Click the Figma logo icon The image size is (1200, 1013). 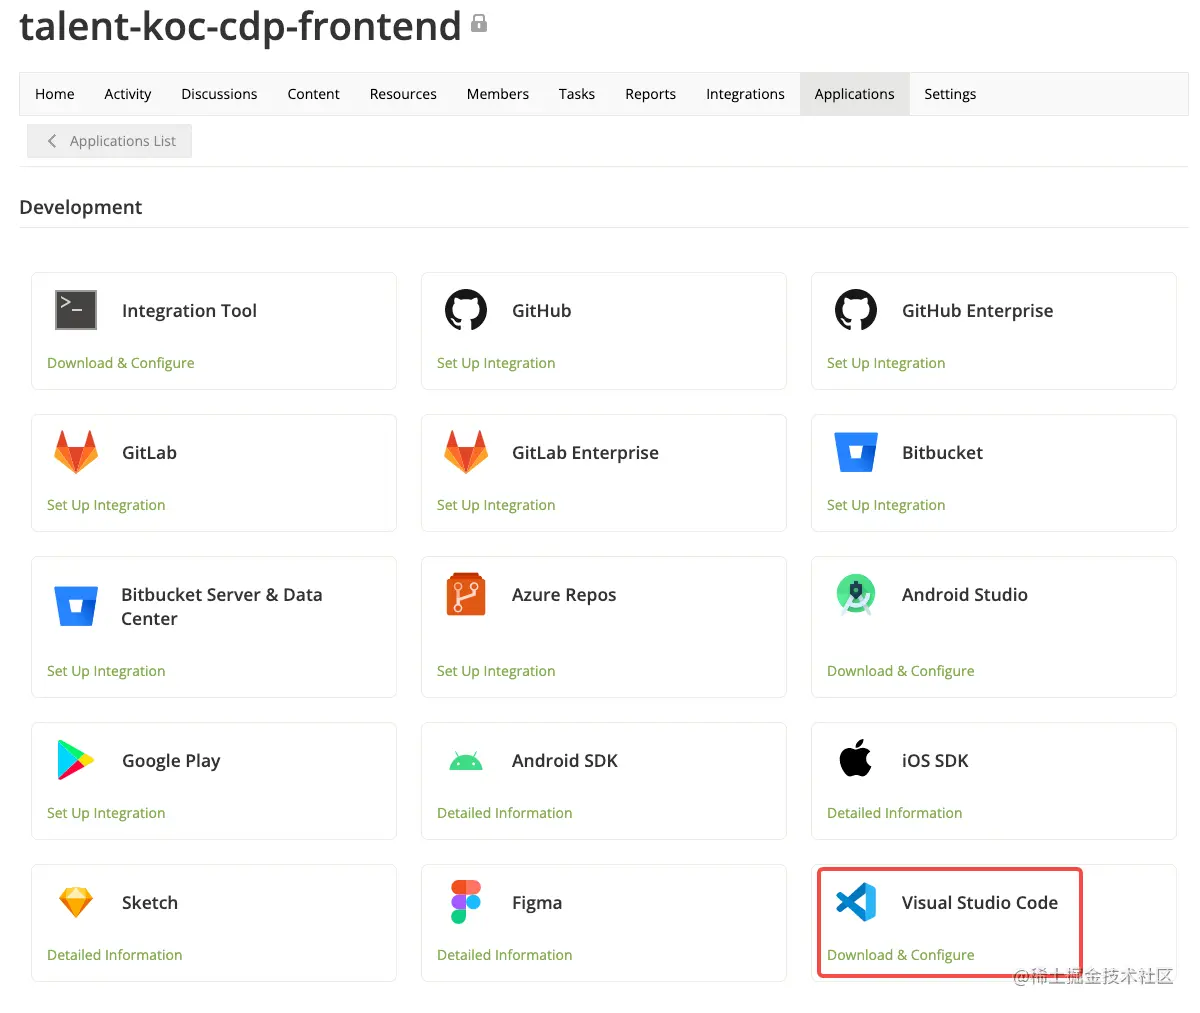click(x=466, y=902)
